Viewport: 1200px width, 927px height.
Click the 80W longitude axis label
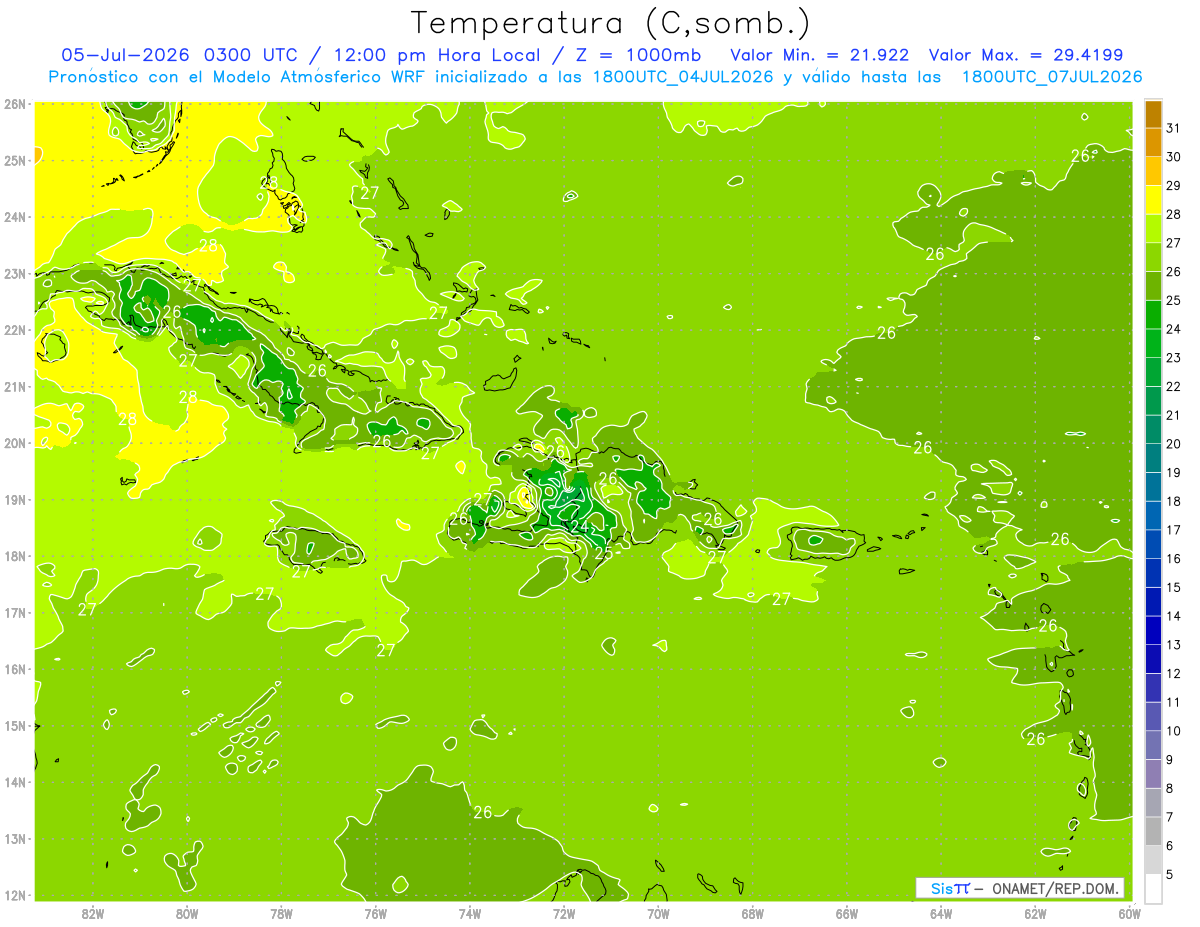186,913
